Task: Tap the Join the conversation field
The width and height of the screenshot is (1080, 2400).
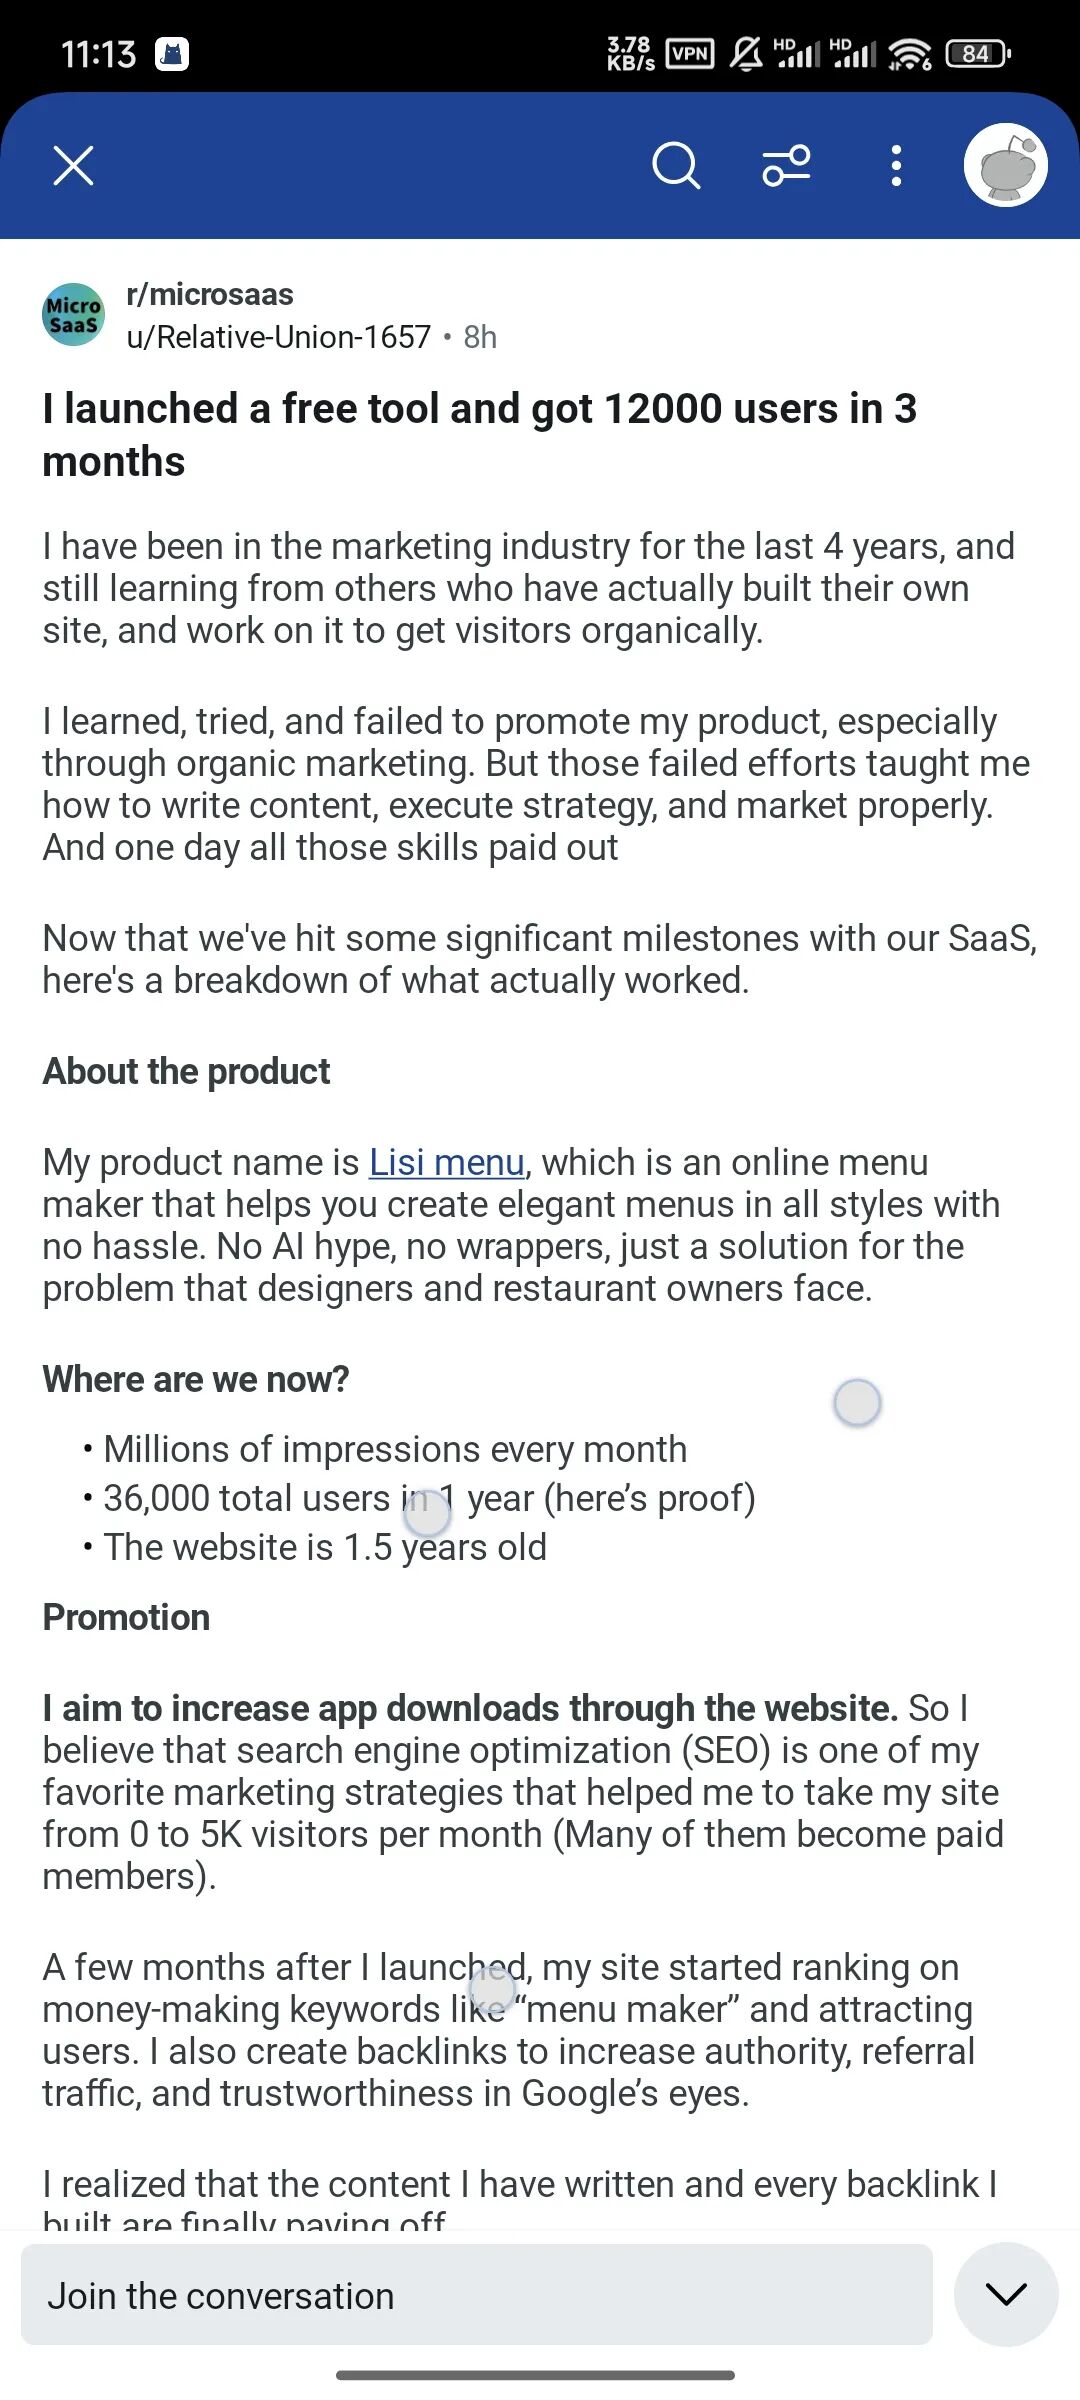Action: (477, 2295)
